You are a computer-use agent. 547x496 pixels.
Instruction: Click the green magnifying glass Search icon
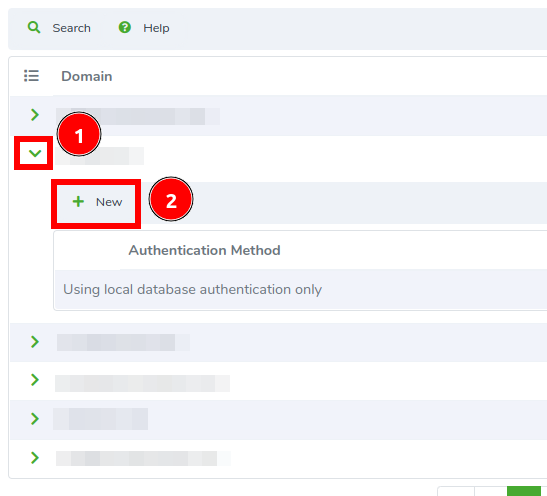34,27
